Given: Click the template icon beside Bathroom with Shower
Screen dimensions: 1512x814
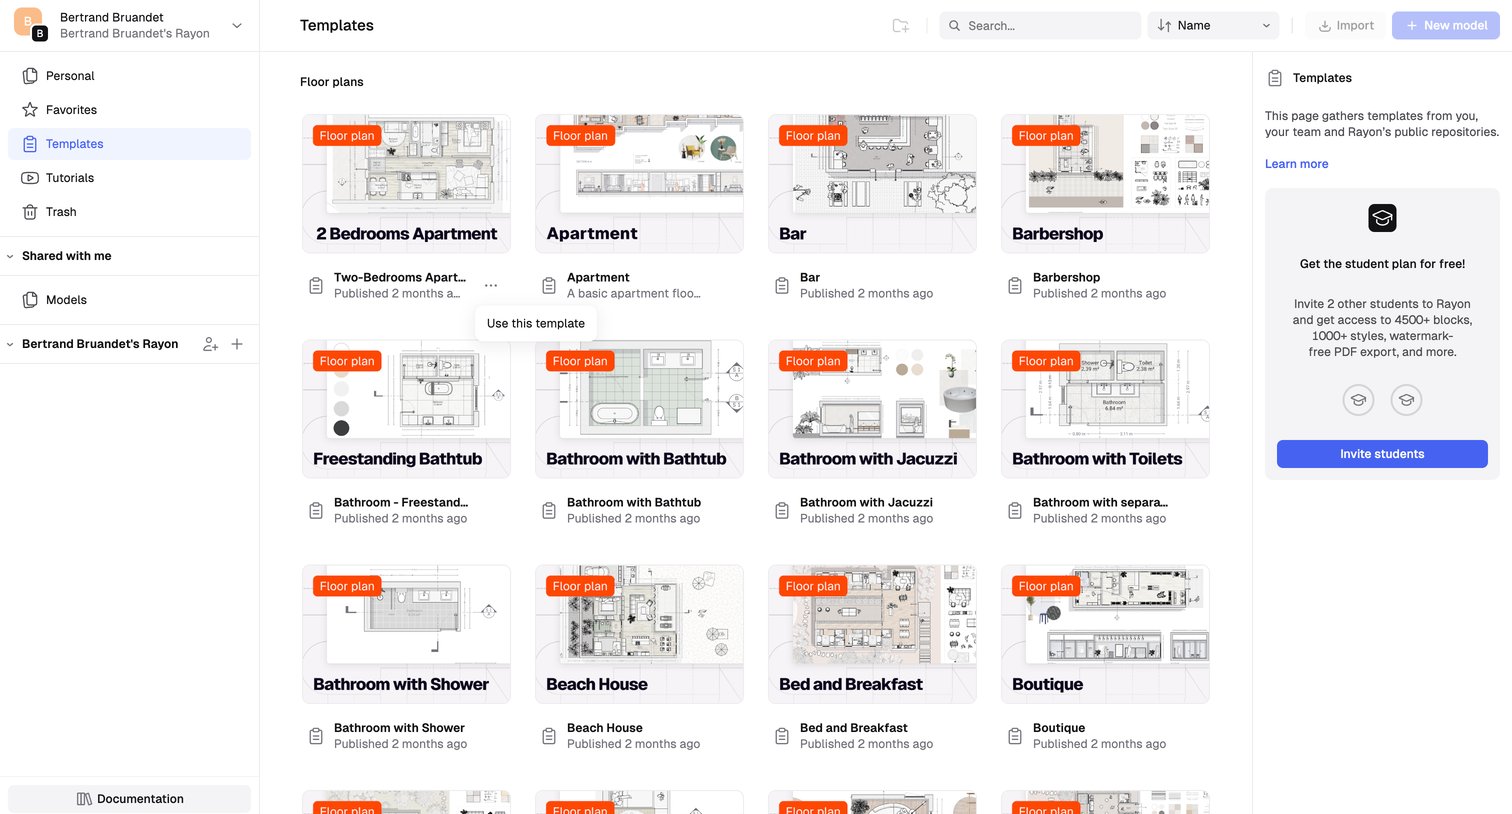Looking at the screenshot, I should click(316, 736).
